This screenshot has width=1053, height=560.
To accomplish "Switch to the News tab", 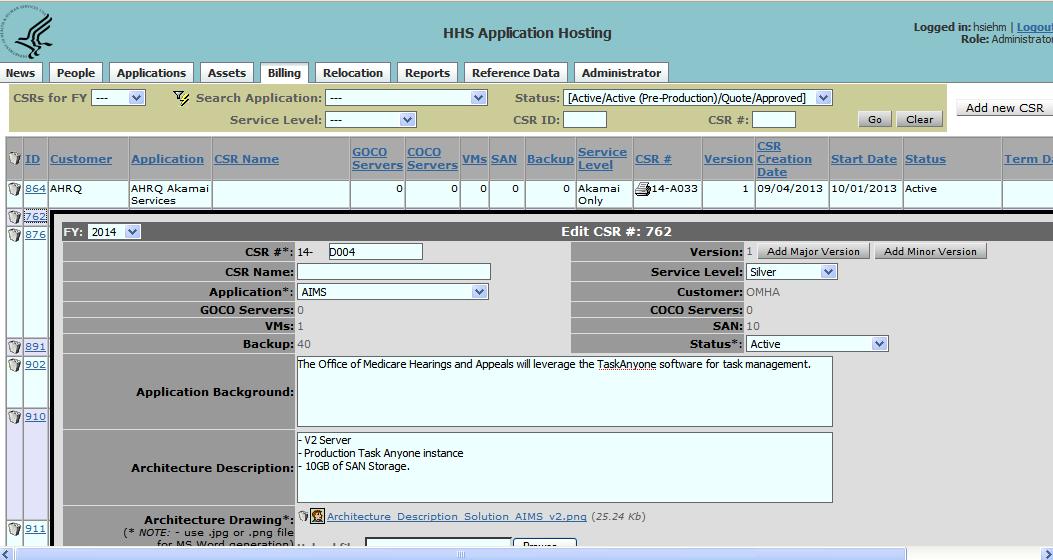I will (20, 73).
